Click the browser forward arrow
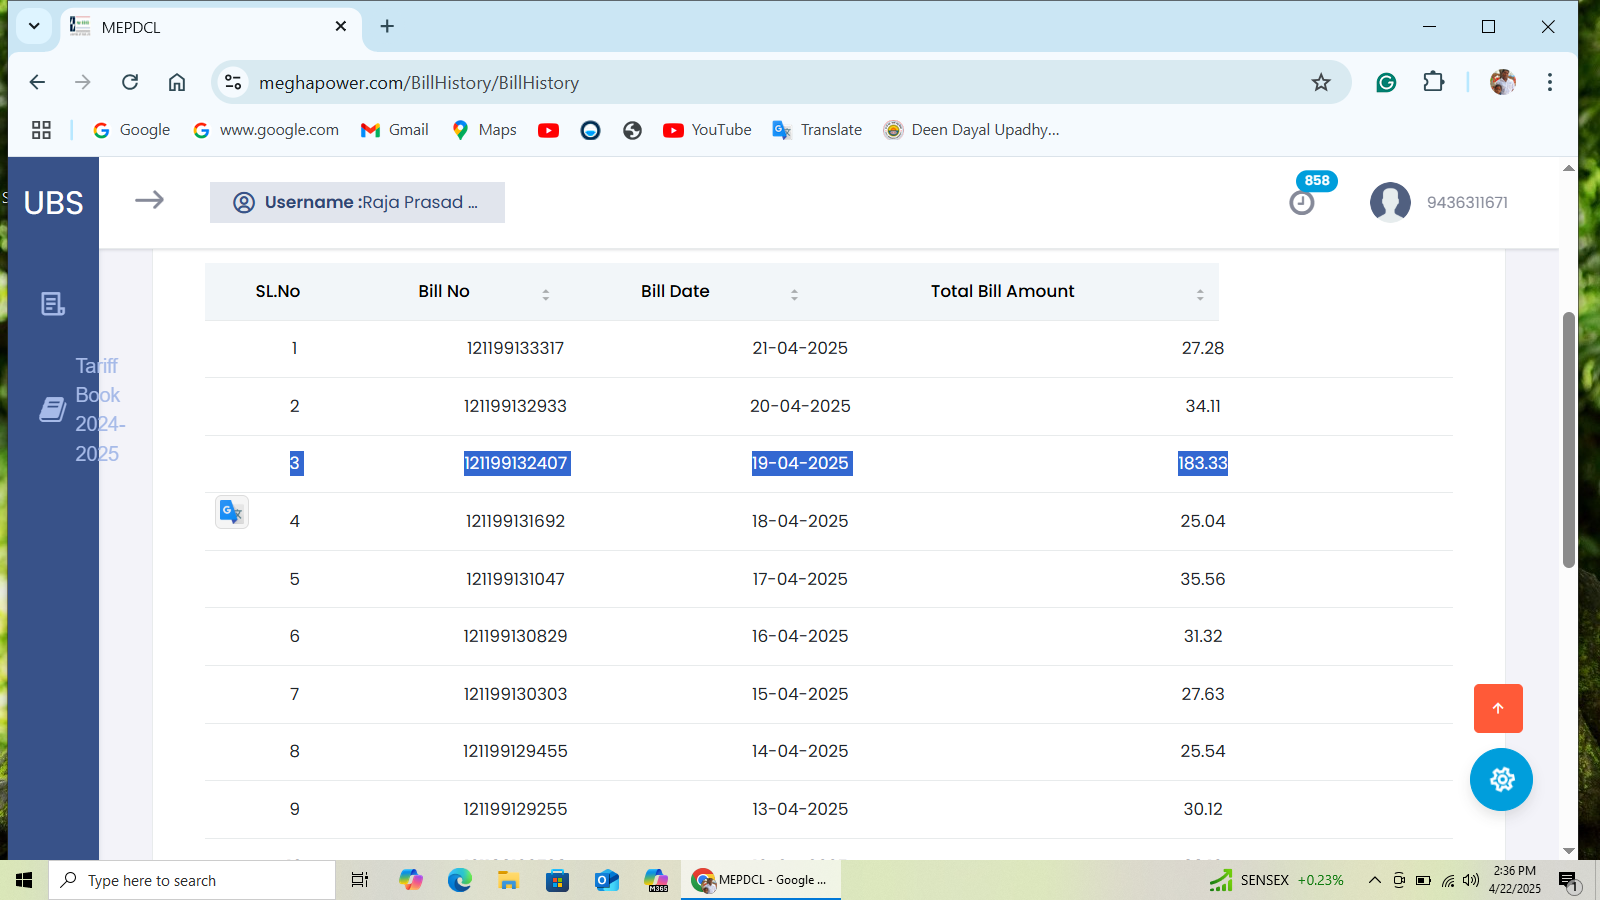This screenshot has width=1600, height=900. point(83,82)
